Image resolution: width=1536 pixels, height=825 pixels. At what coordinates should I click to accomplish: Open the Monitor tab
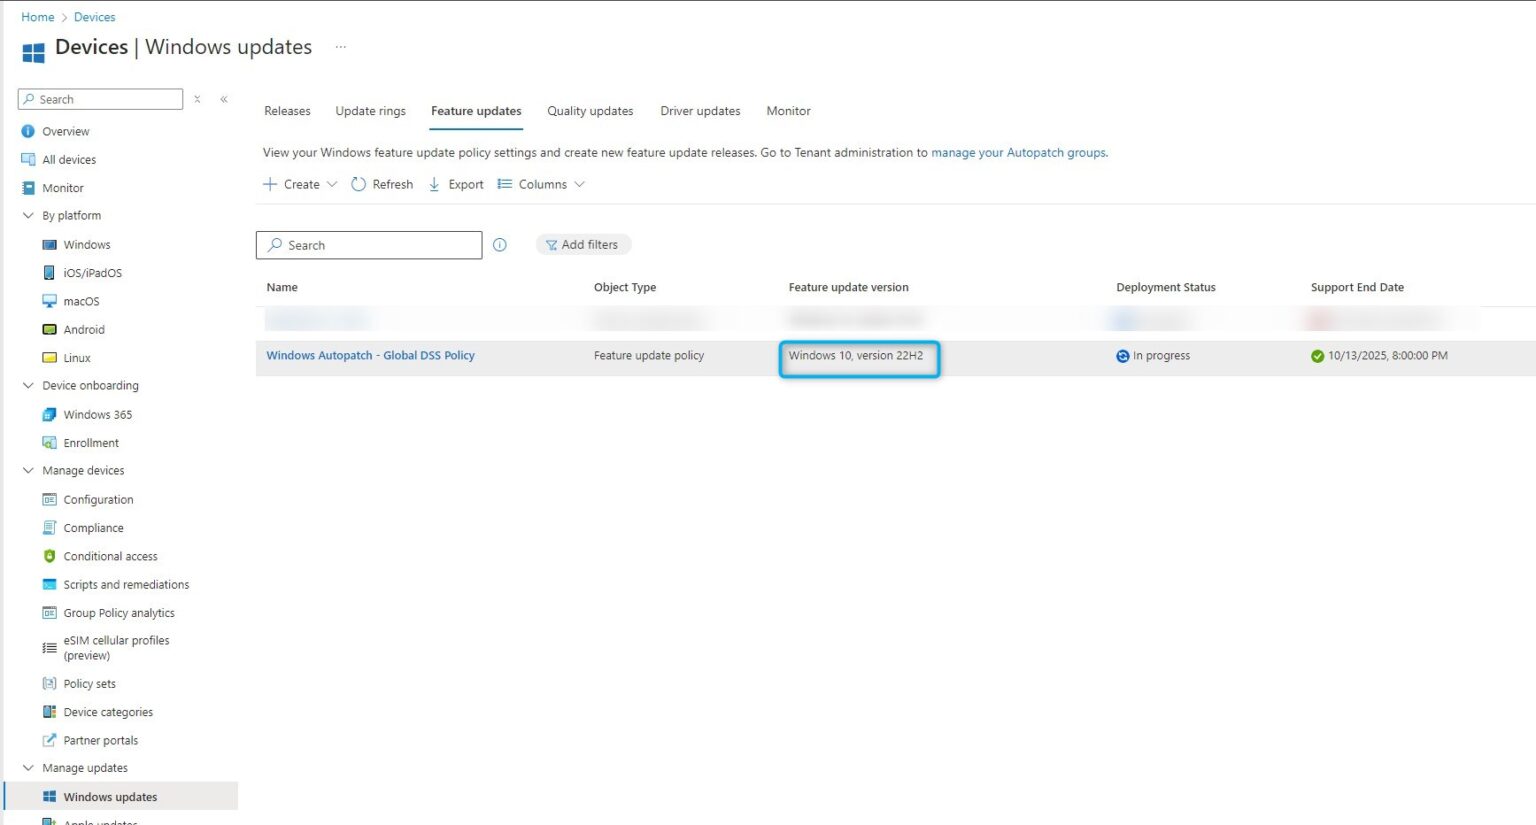[788, 111]
